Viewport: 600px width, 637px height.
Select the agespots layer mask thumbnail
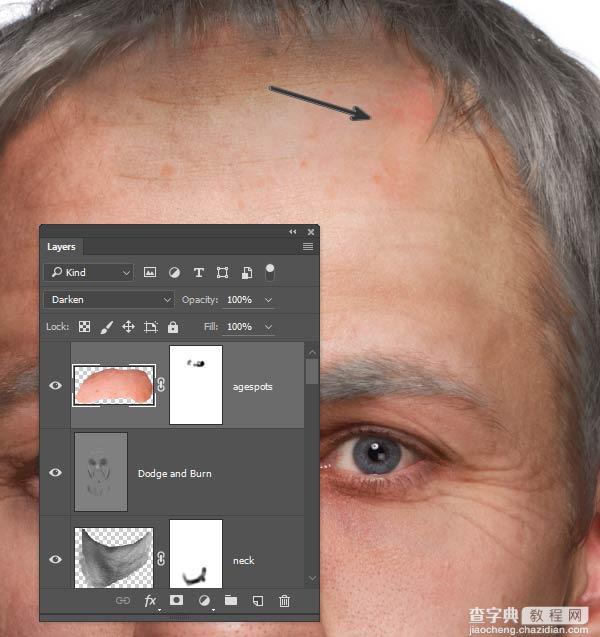[x=196, y=385]
